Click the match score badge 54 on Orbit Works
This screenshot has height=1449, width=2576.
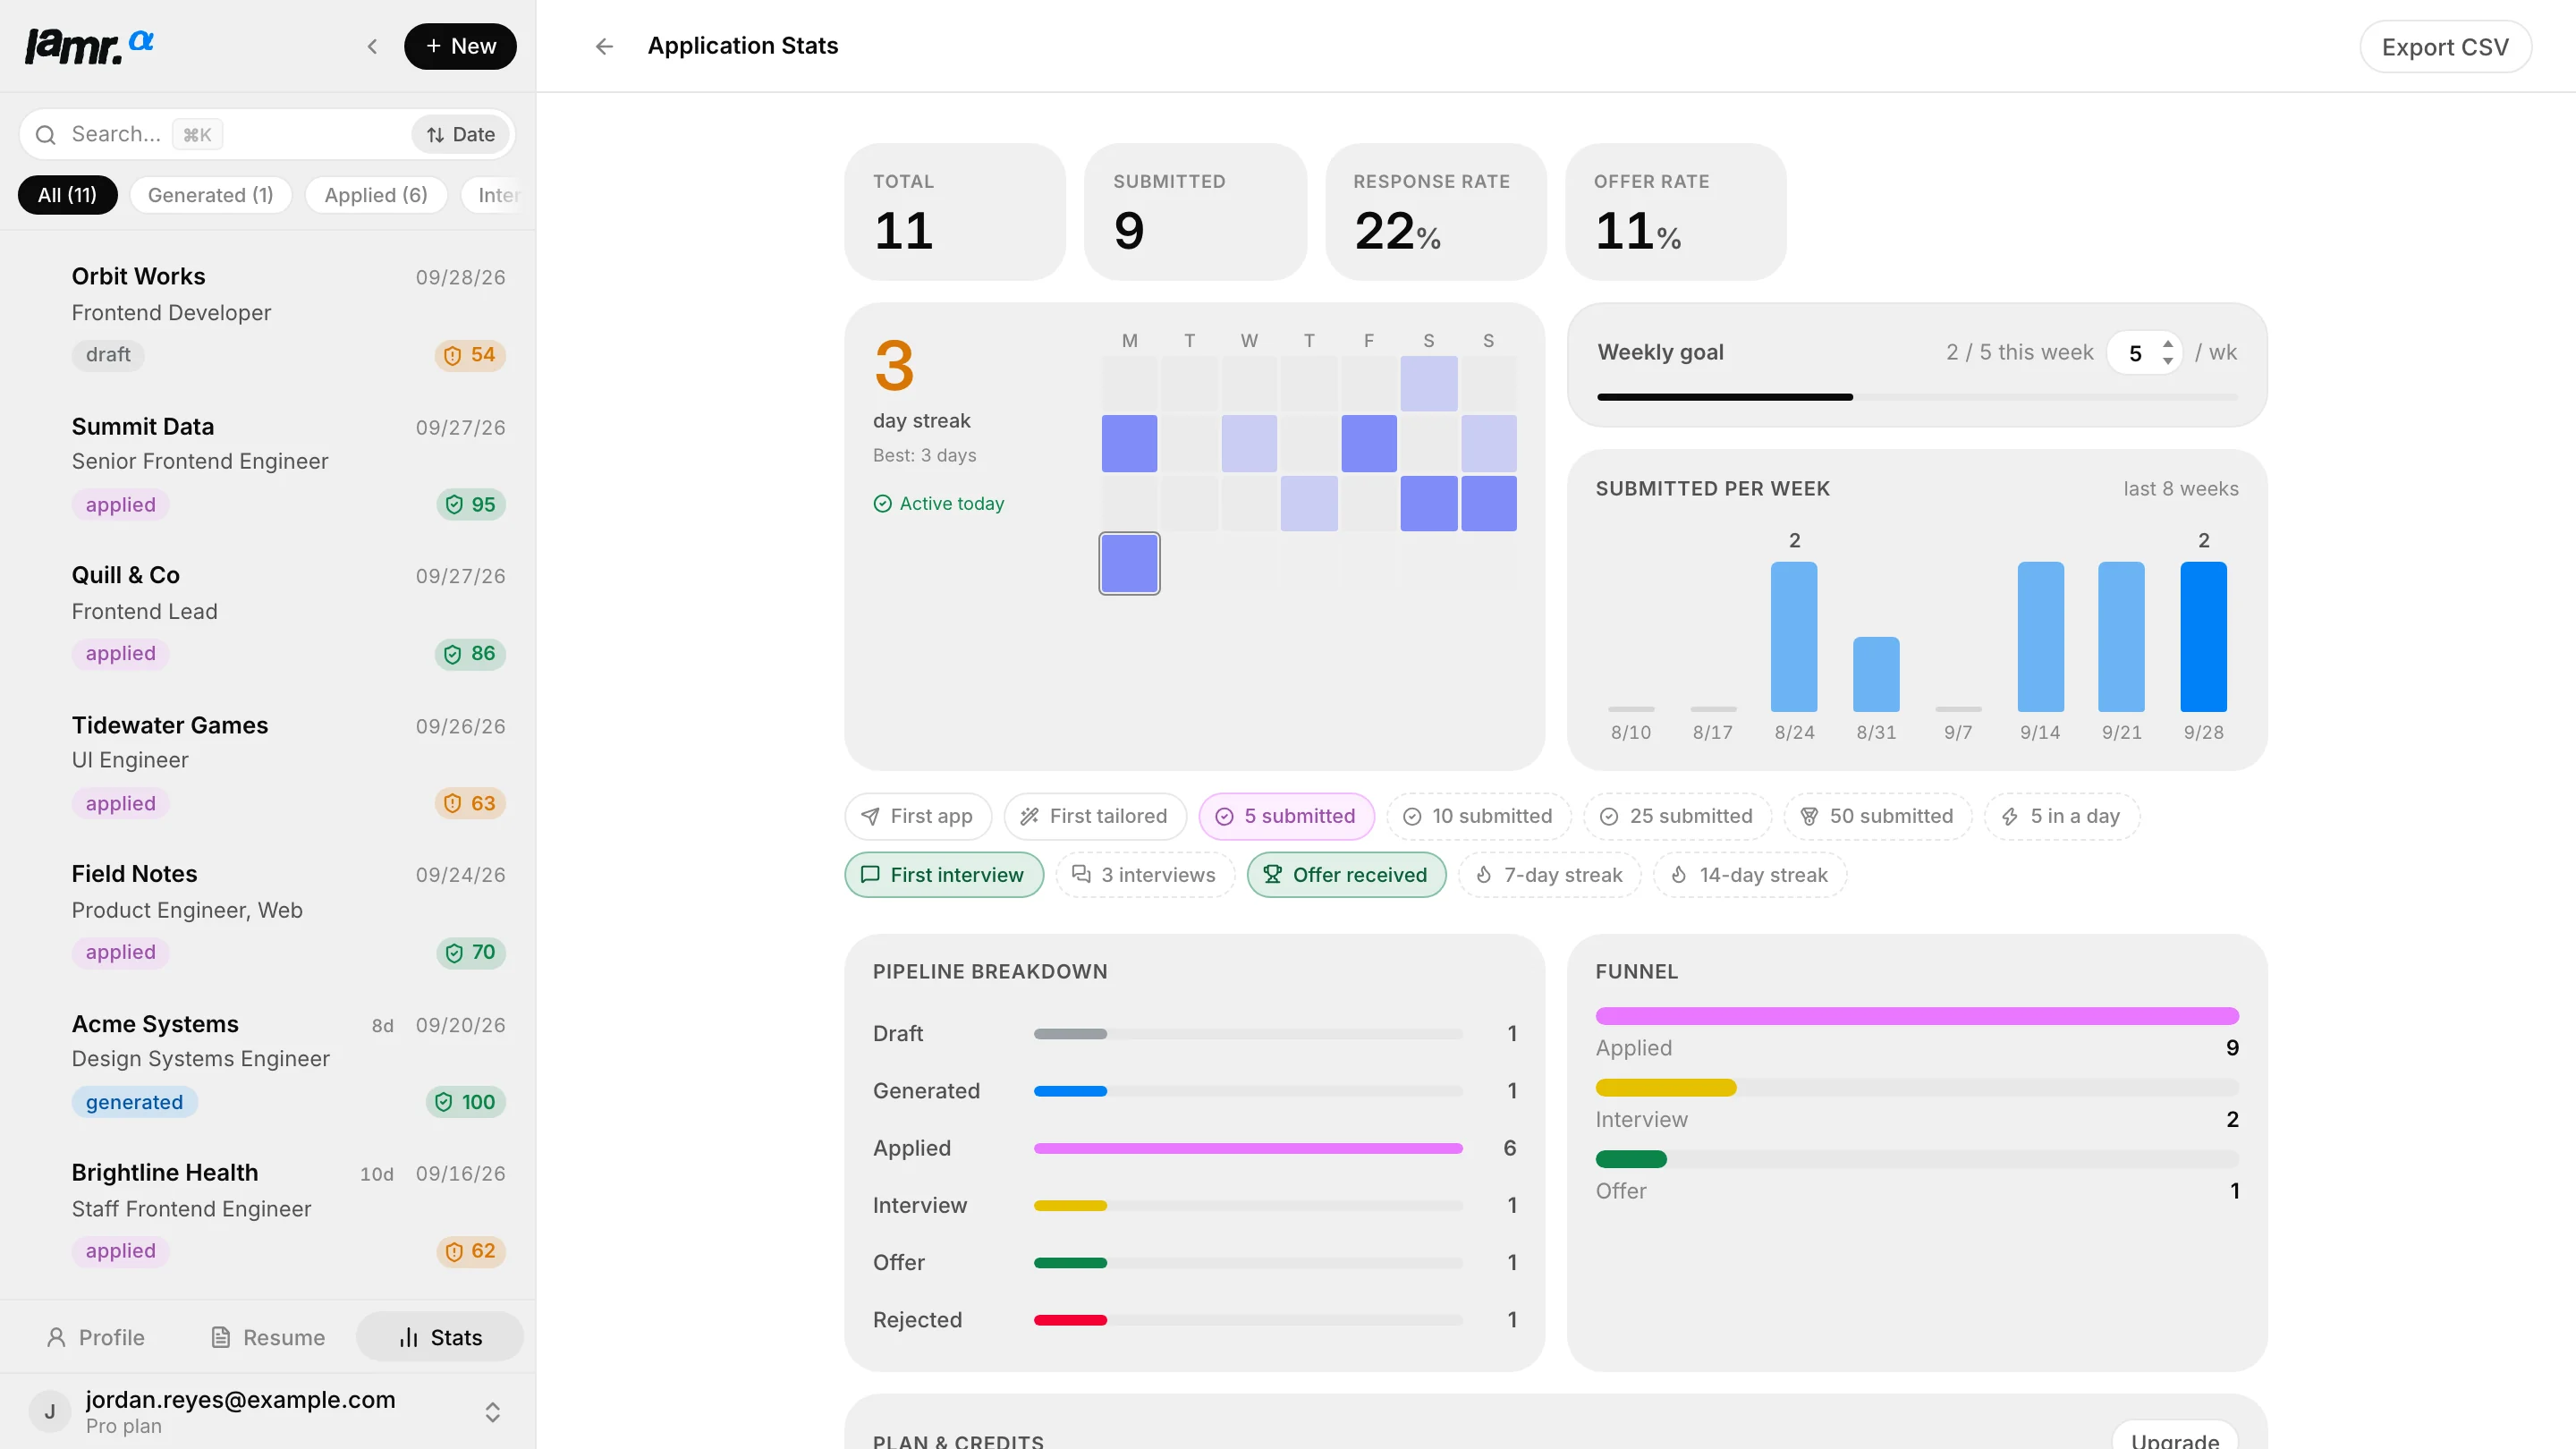coord(470,355)
